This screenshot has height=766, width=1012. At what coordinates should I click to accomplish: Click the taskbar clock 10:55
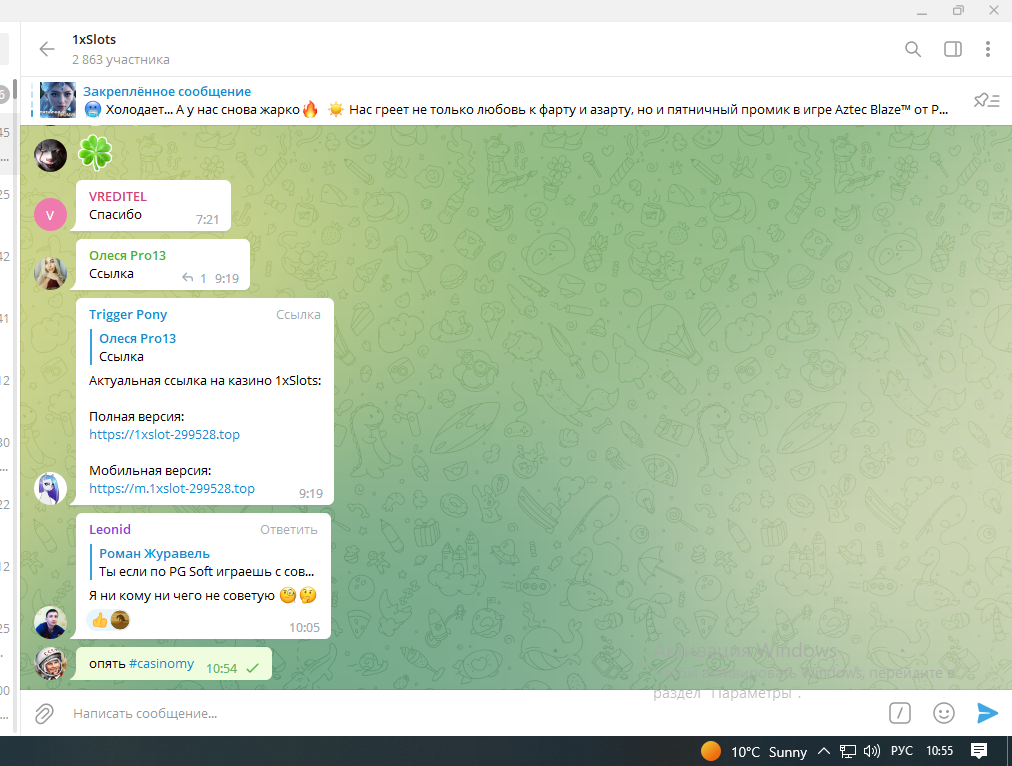[x=940, y=751]
